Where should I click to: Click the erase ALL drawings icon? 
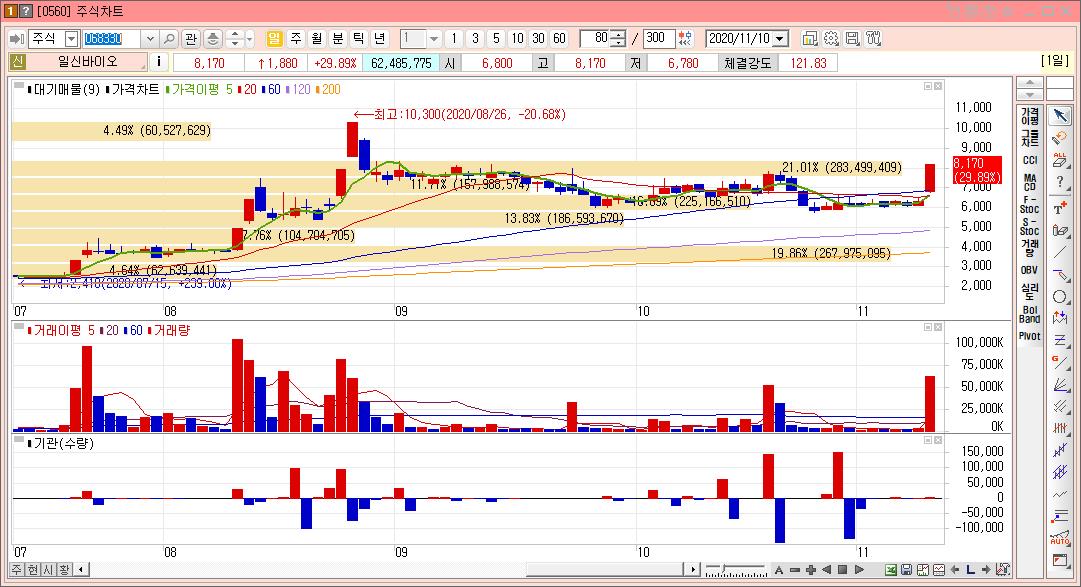pyautogui.click(x=1060, y=160)
